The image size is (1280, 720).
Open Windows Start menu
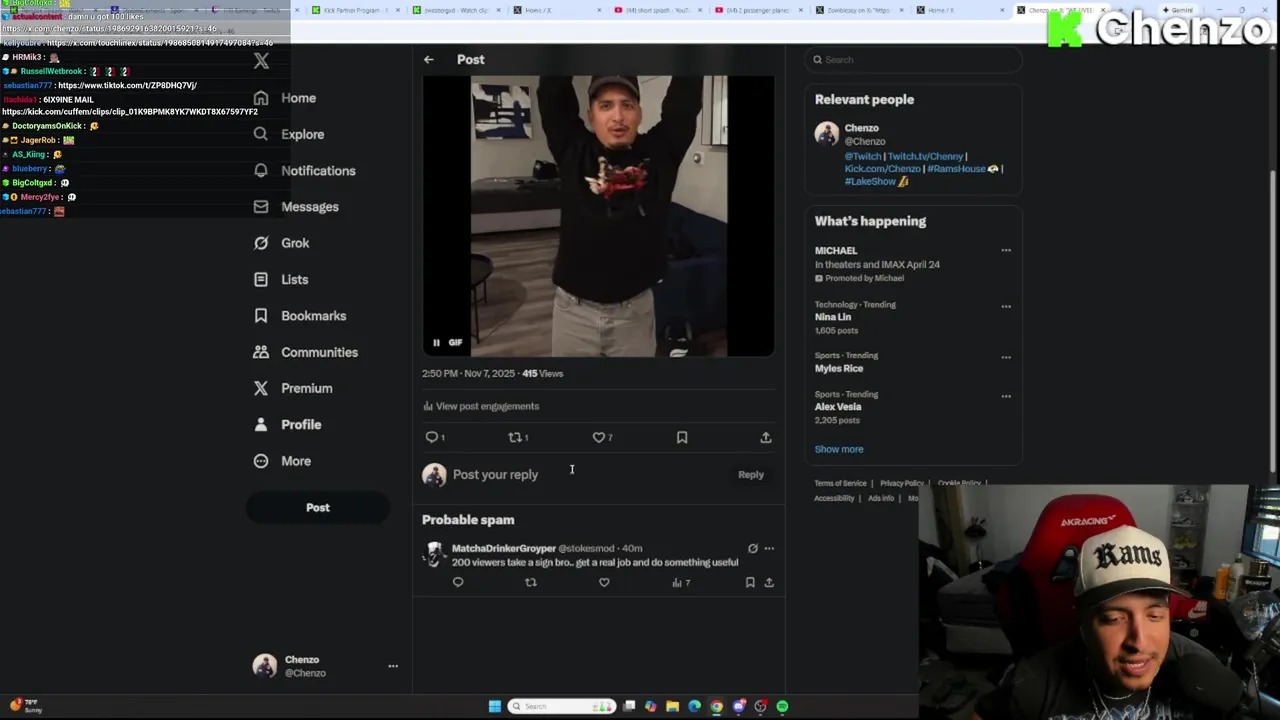click(494, 706)
